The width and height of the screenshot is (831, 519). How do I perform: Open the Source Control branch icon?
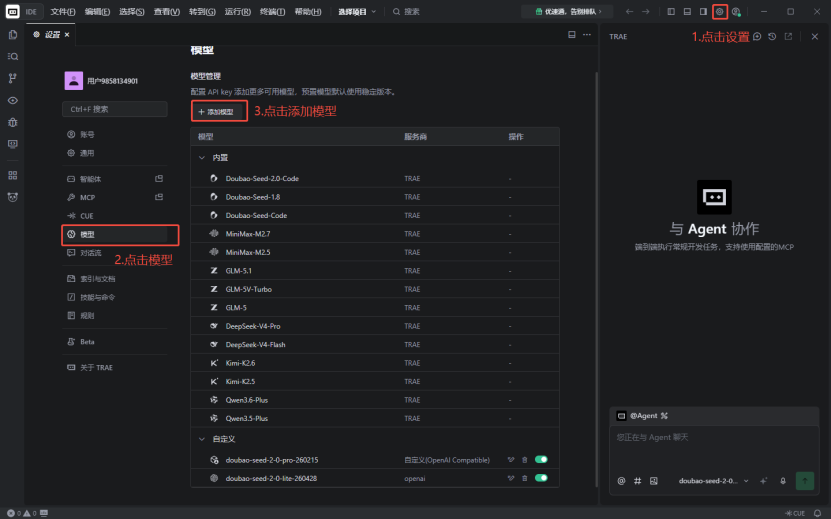[13, 78]
